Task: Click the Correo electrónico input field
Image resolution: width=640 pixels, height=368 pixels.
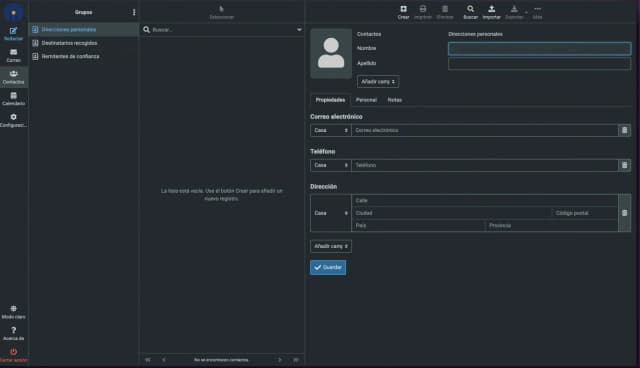Action: 484,130
